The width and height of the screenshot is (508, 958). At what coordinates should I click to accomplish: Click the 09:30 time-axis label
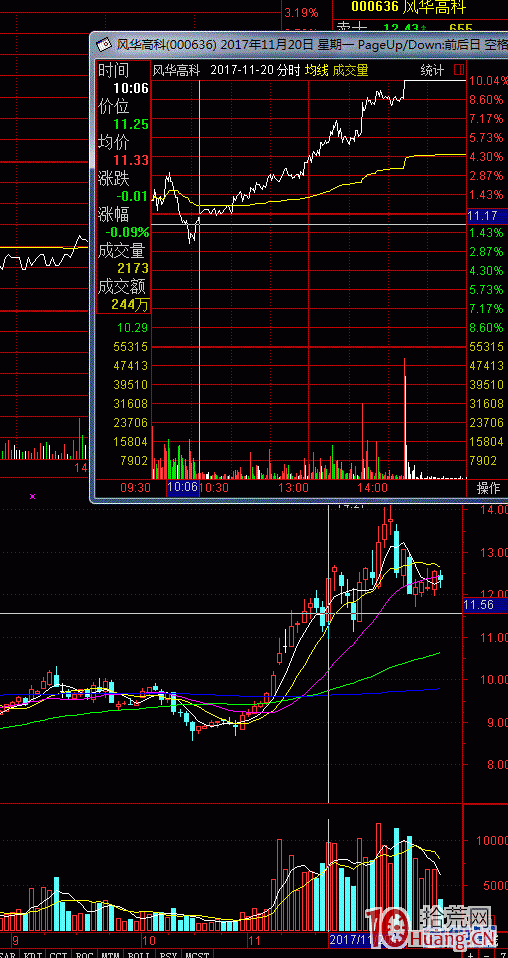click(136, 488)
